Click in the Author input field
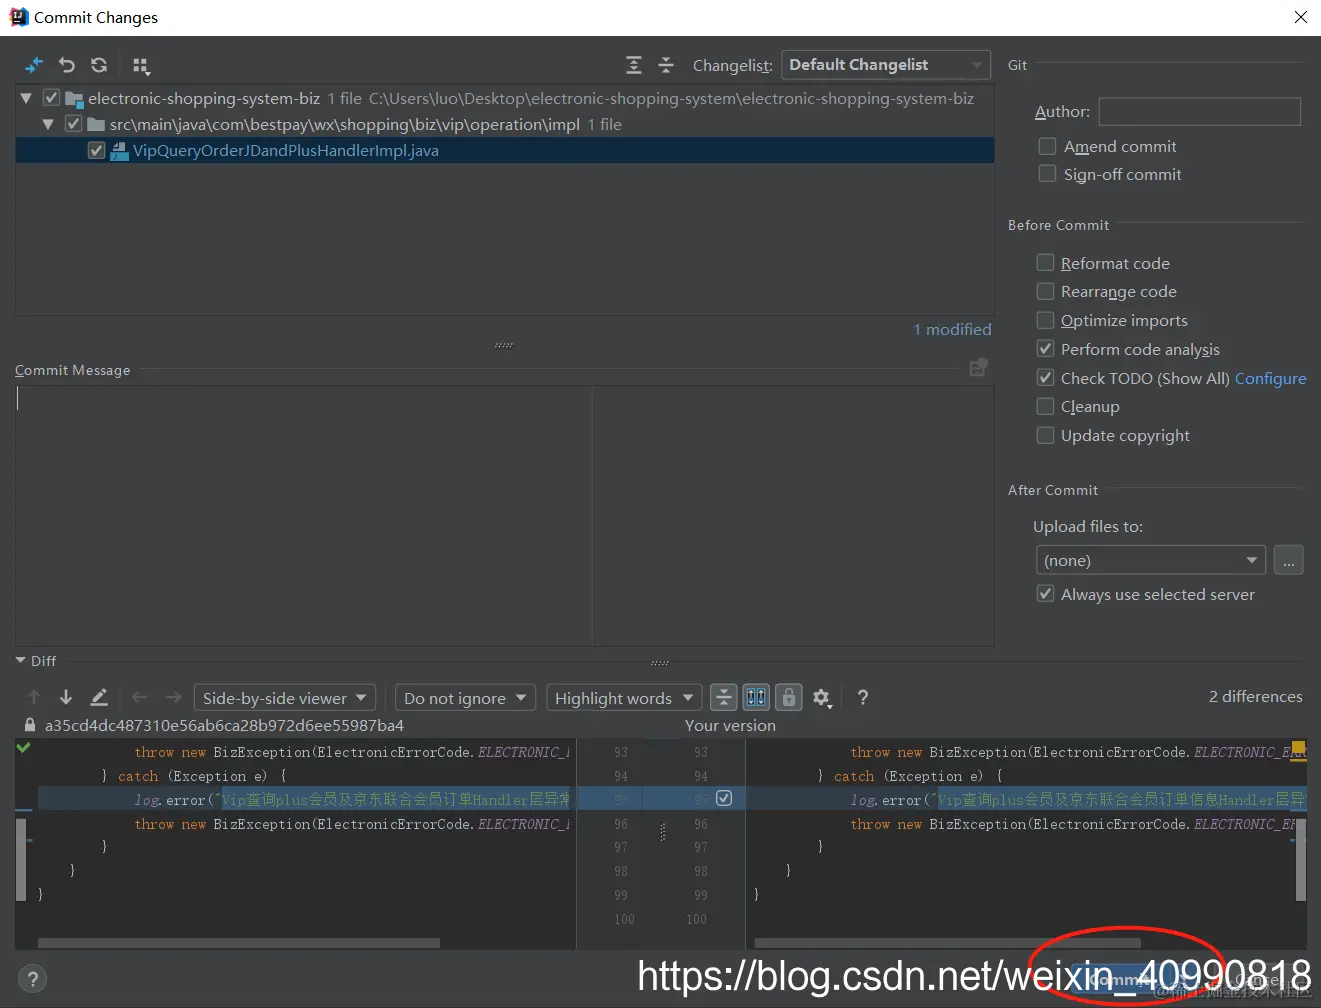The width and height of the screenshot is (1321, 1008). (x=1200, y=112)
